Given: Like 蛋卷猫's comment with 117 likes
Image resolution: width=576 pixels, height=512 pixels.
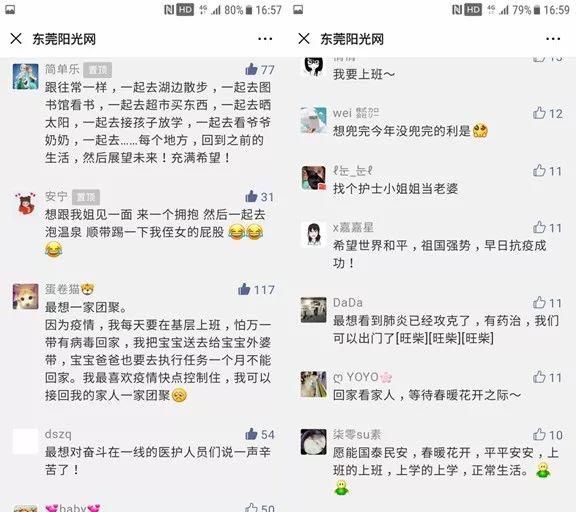Looking at the screenshot, I should click(244, 289).
